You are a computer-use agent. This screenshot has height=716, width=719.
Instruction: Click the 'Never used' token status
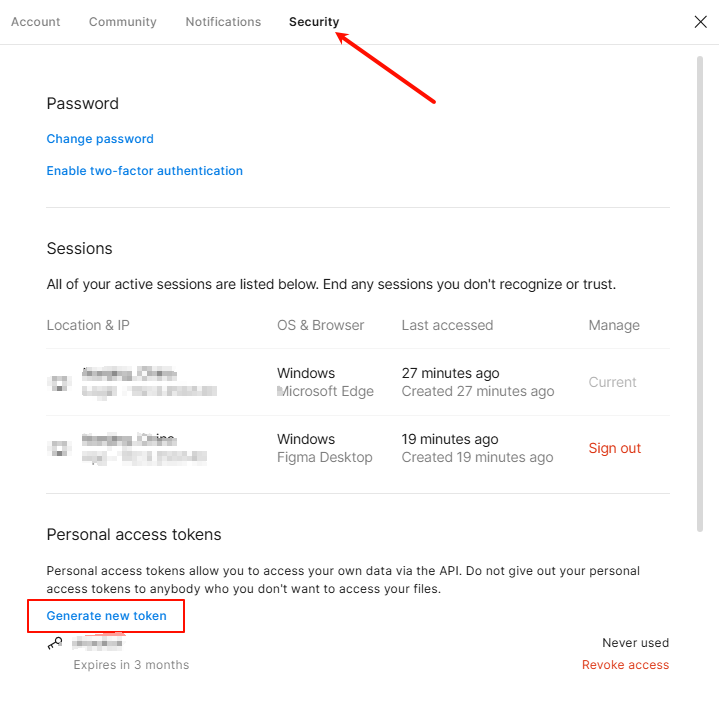[x=636, y=643]
